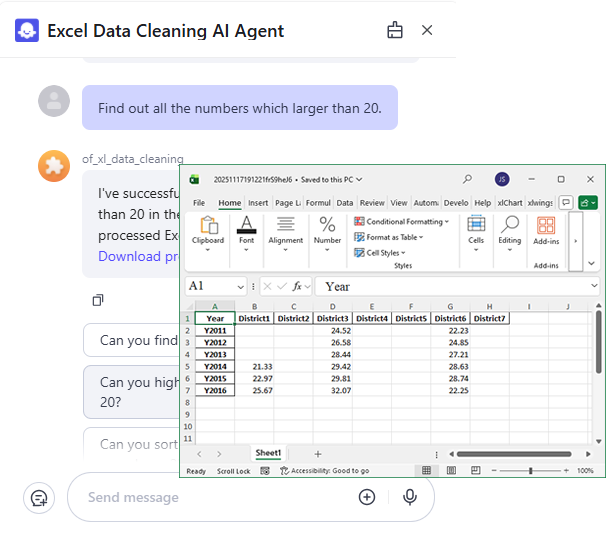Zoom in with the plus button
The width and height of the screenshot is (606, 533).
point(566,470)
